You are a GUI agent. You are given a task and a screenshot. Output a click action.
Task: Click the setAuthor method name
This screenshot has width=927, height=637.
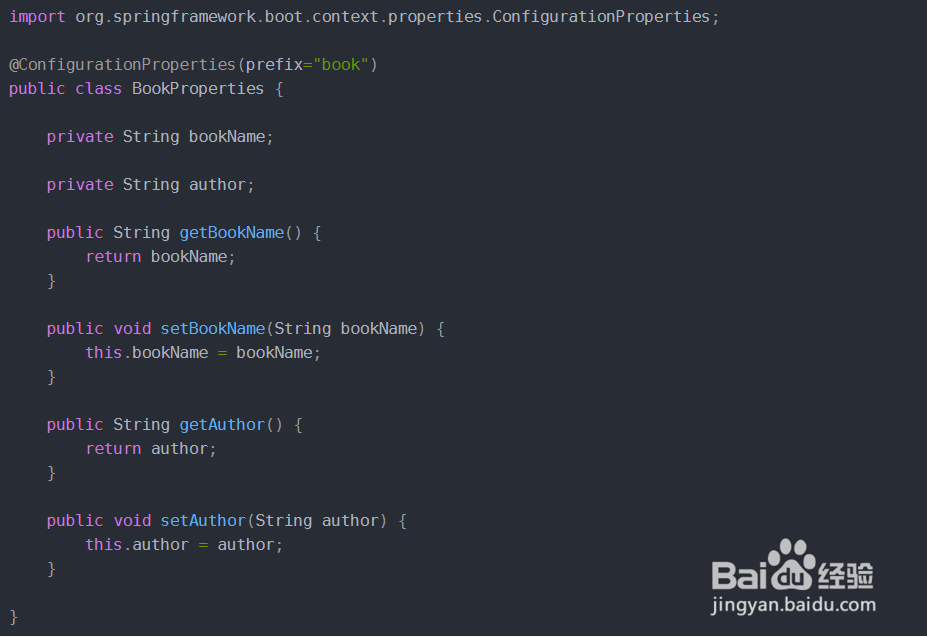(203, 520)
